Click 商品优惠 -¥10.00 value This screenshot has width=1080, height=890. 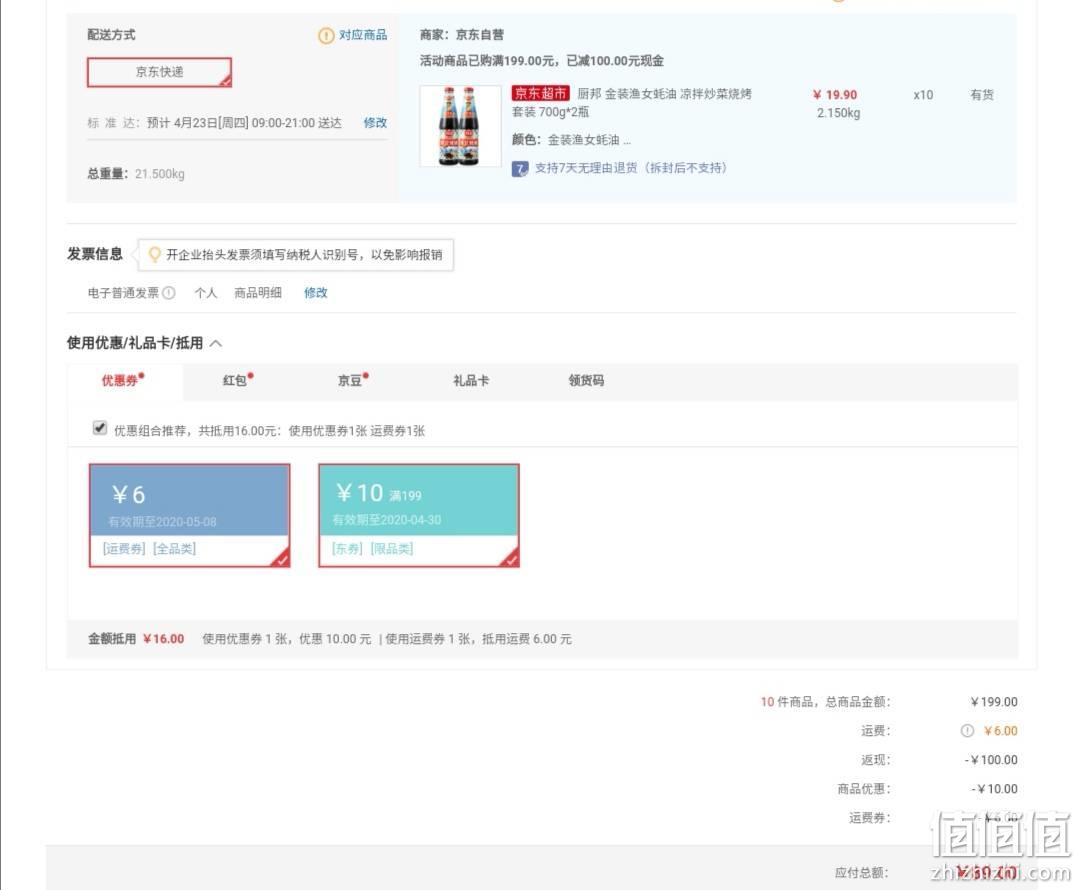995,789
